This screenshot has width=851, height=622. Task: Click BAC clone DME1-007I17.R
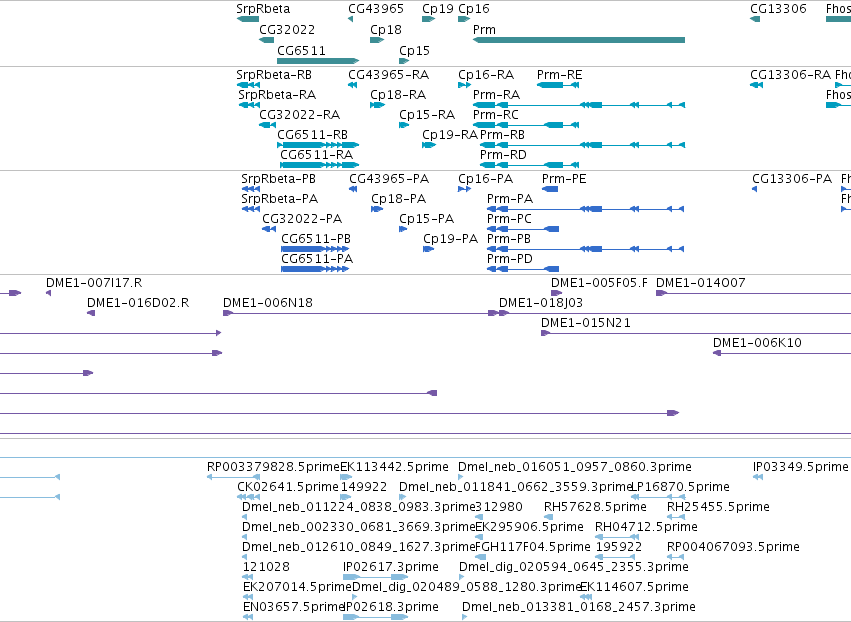(x=94, y=283)
